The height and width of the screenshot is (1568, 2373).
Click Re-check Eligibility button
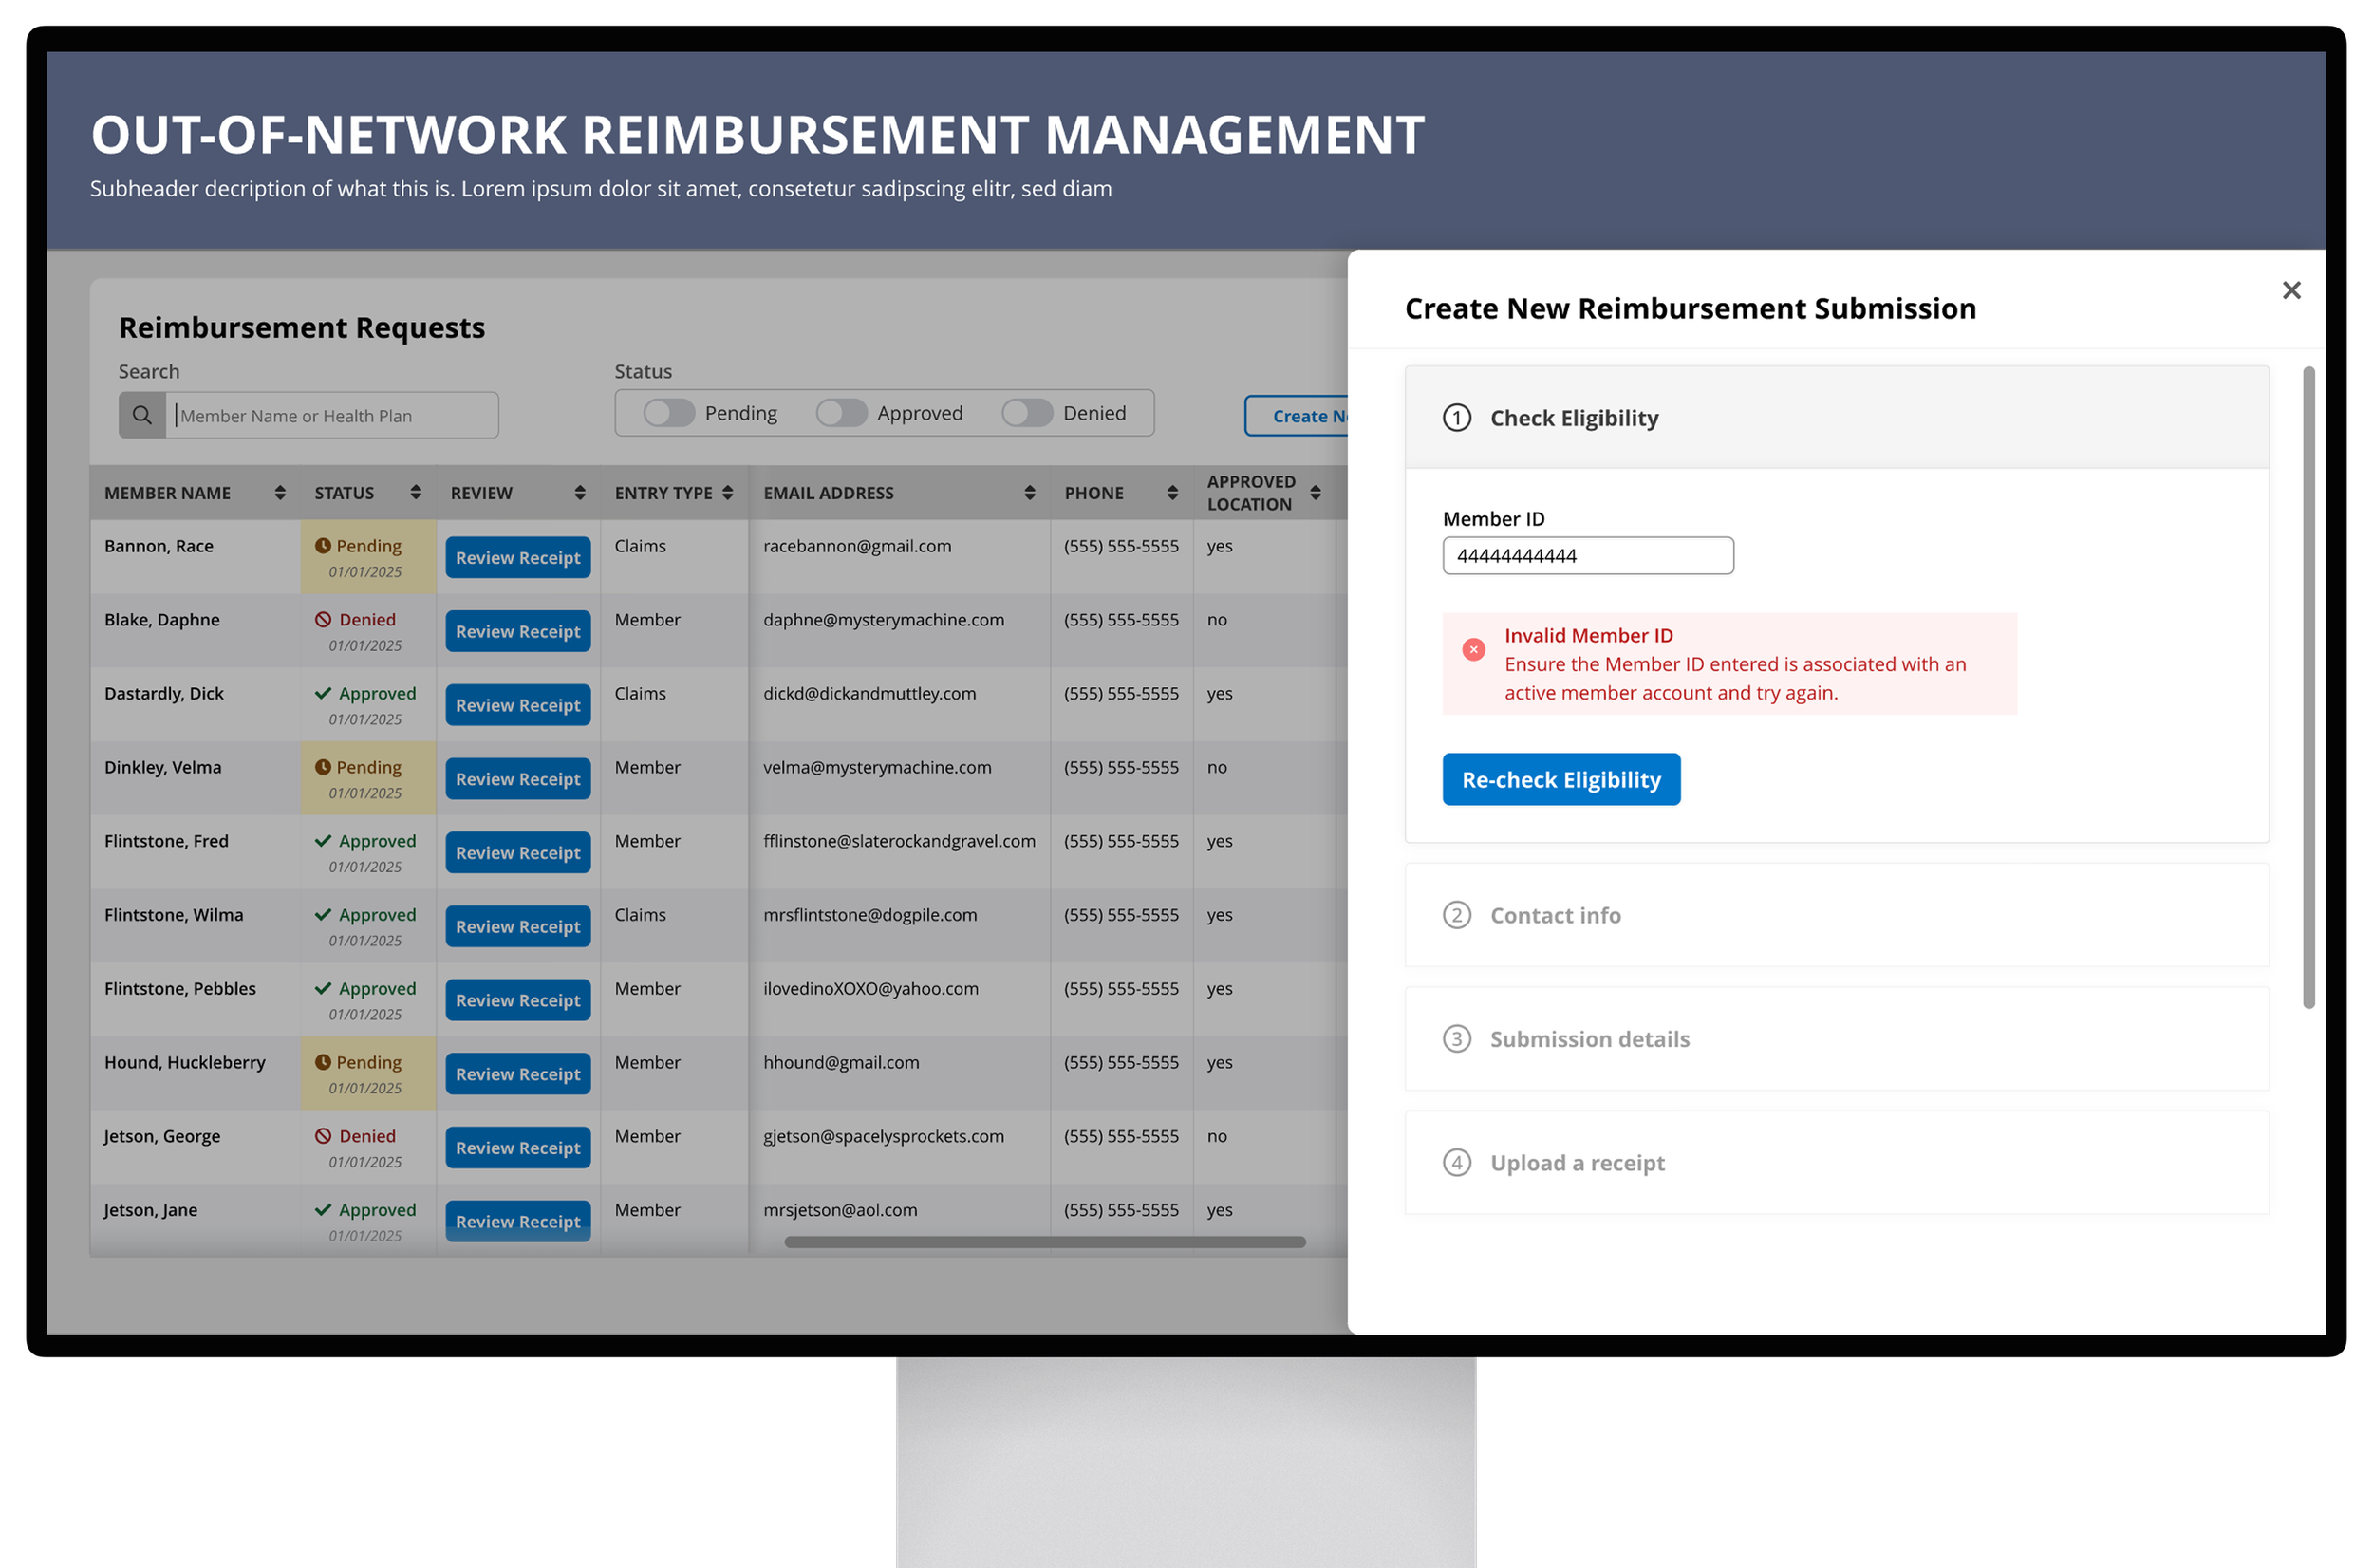pyautogui.click(x=1561, y=779)
